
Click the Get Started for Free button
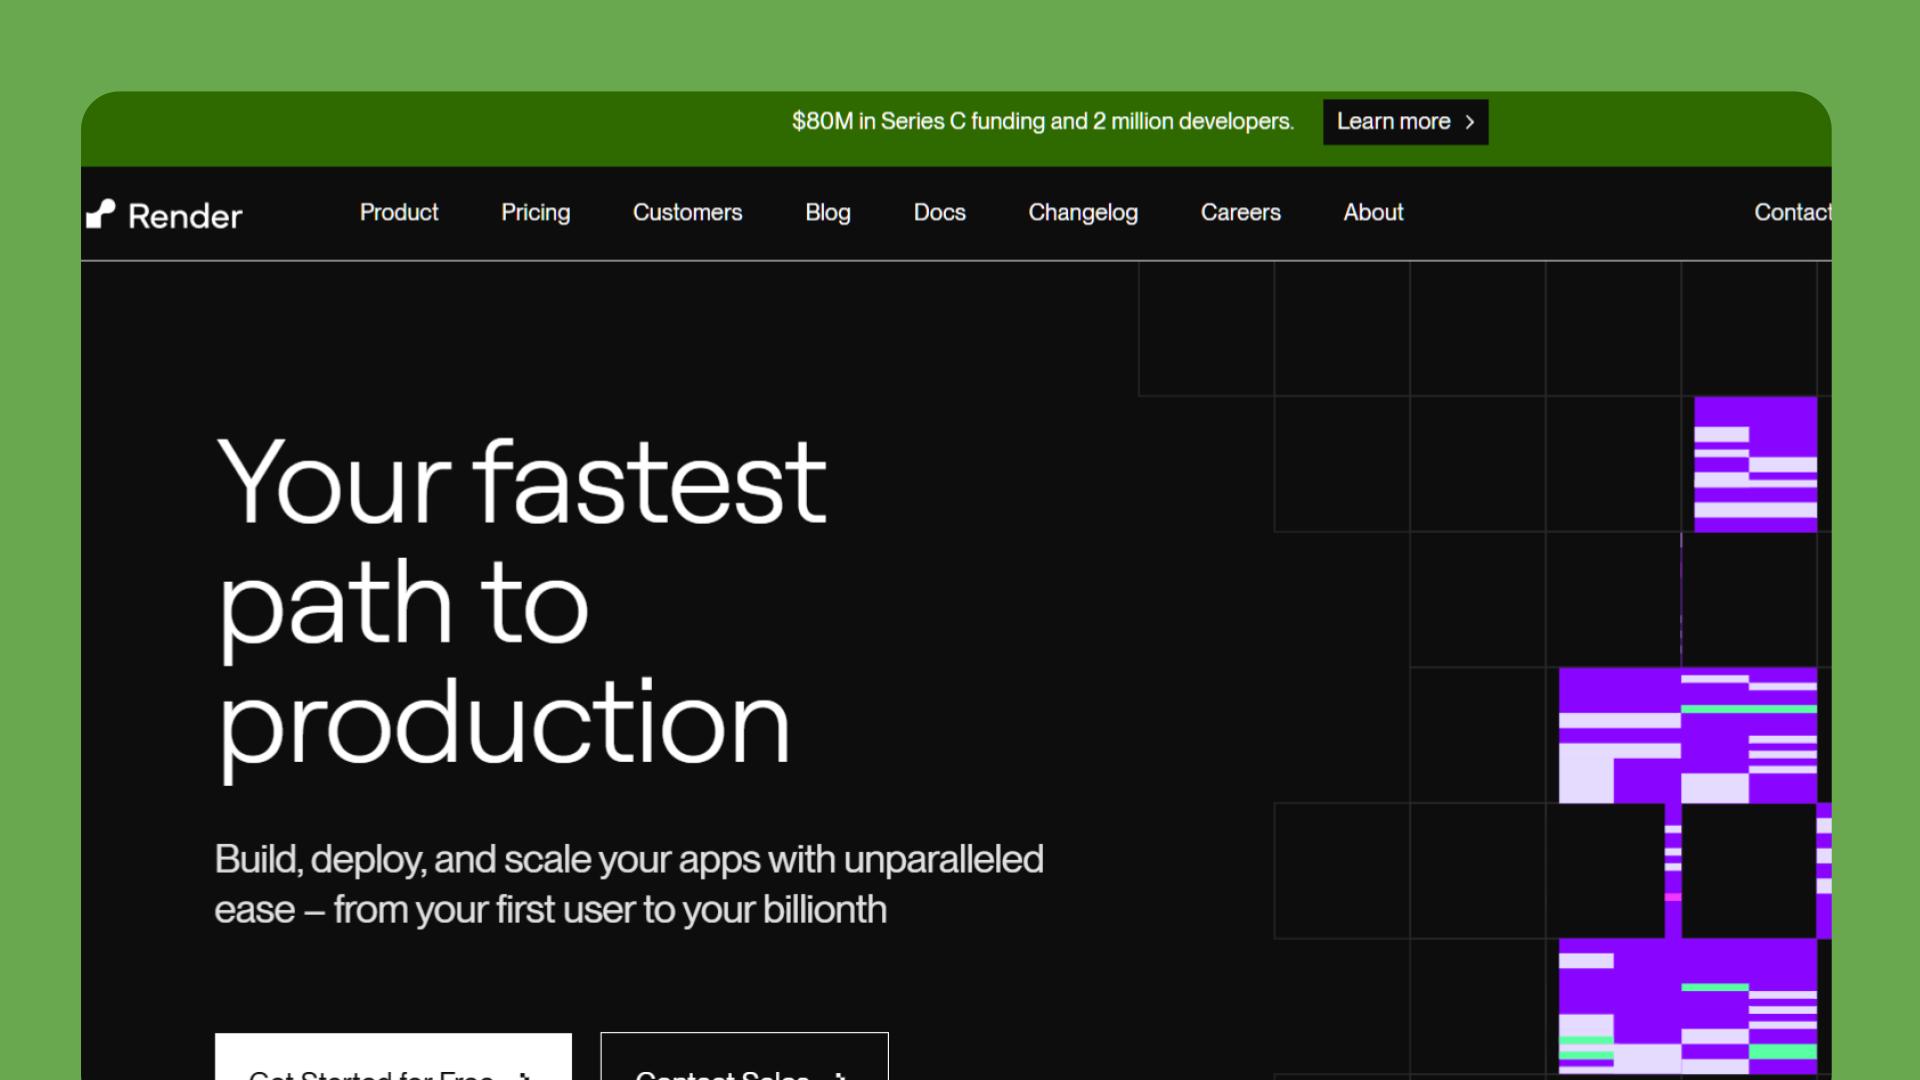click(x=393, y=1060)
